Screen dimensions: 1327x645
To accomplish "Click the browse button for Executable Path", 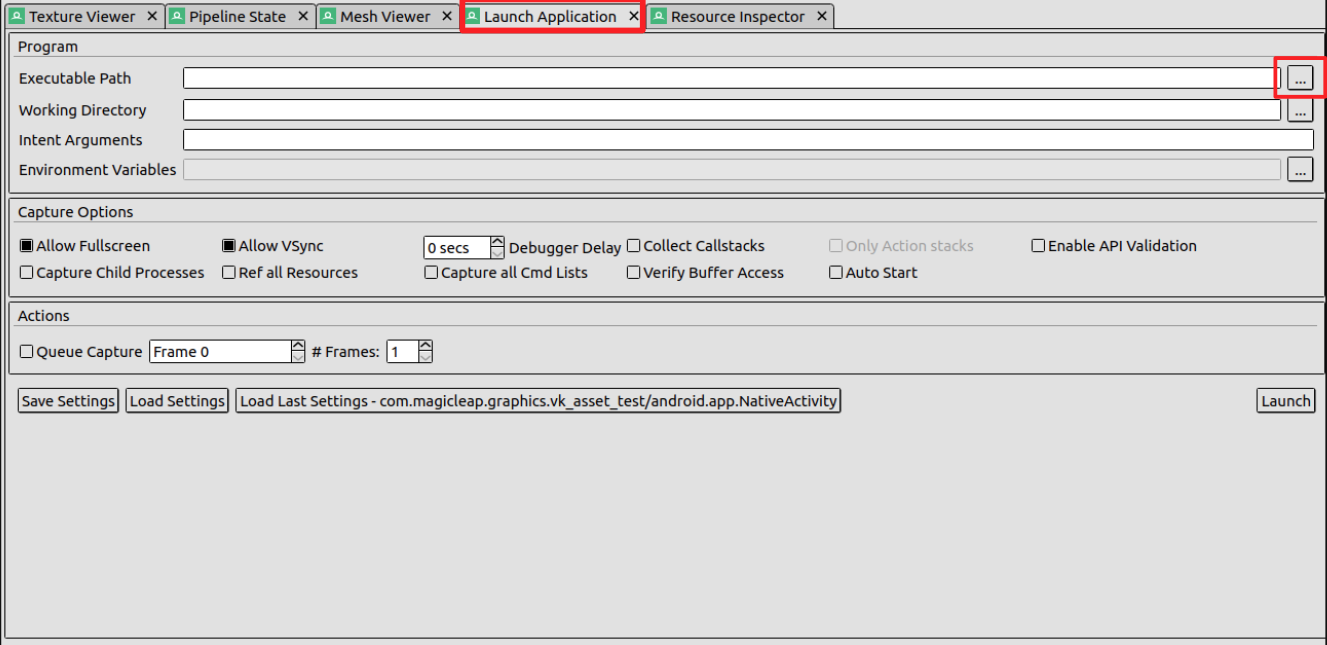I will point(1299,78).
